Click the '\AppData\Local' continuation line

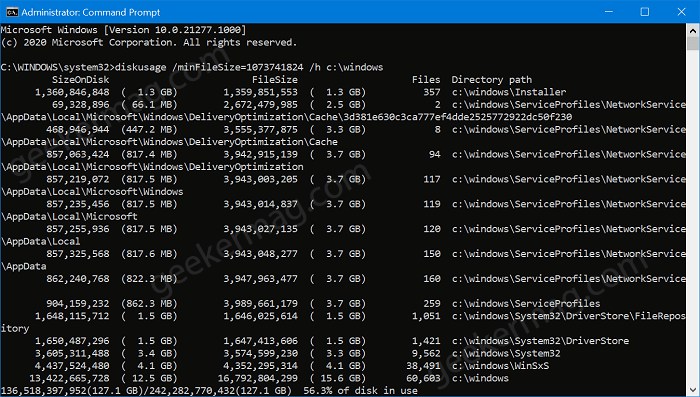[41, 242]
